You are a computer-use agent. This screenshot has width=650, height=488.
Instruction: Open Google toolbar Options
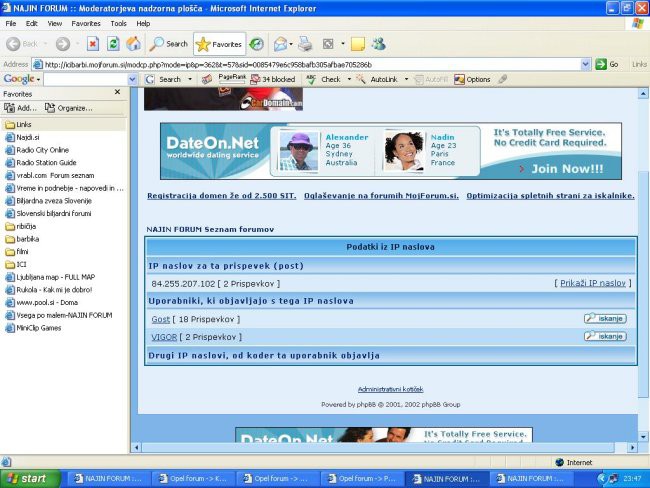(x=472, y=79)
